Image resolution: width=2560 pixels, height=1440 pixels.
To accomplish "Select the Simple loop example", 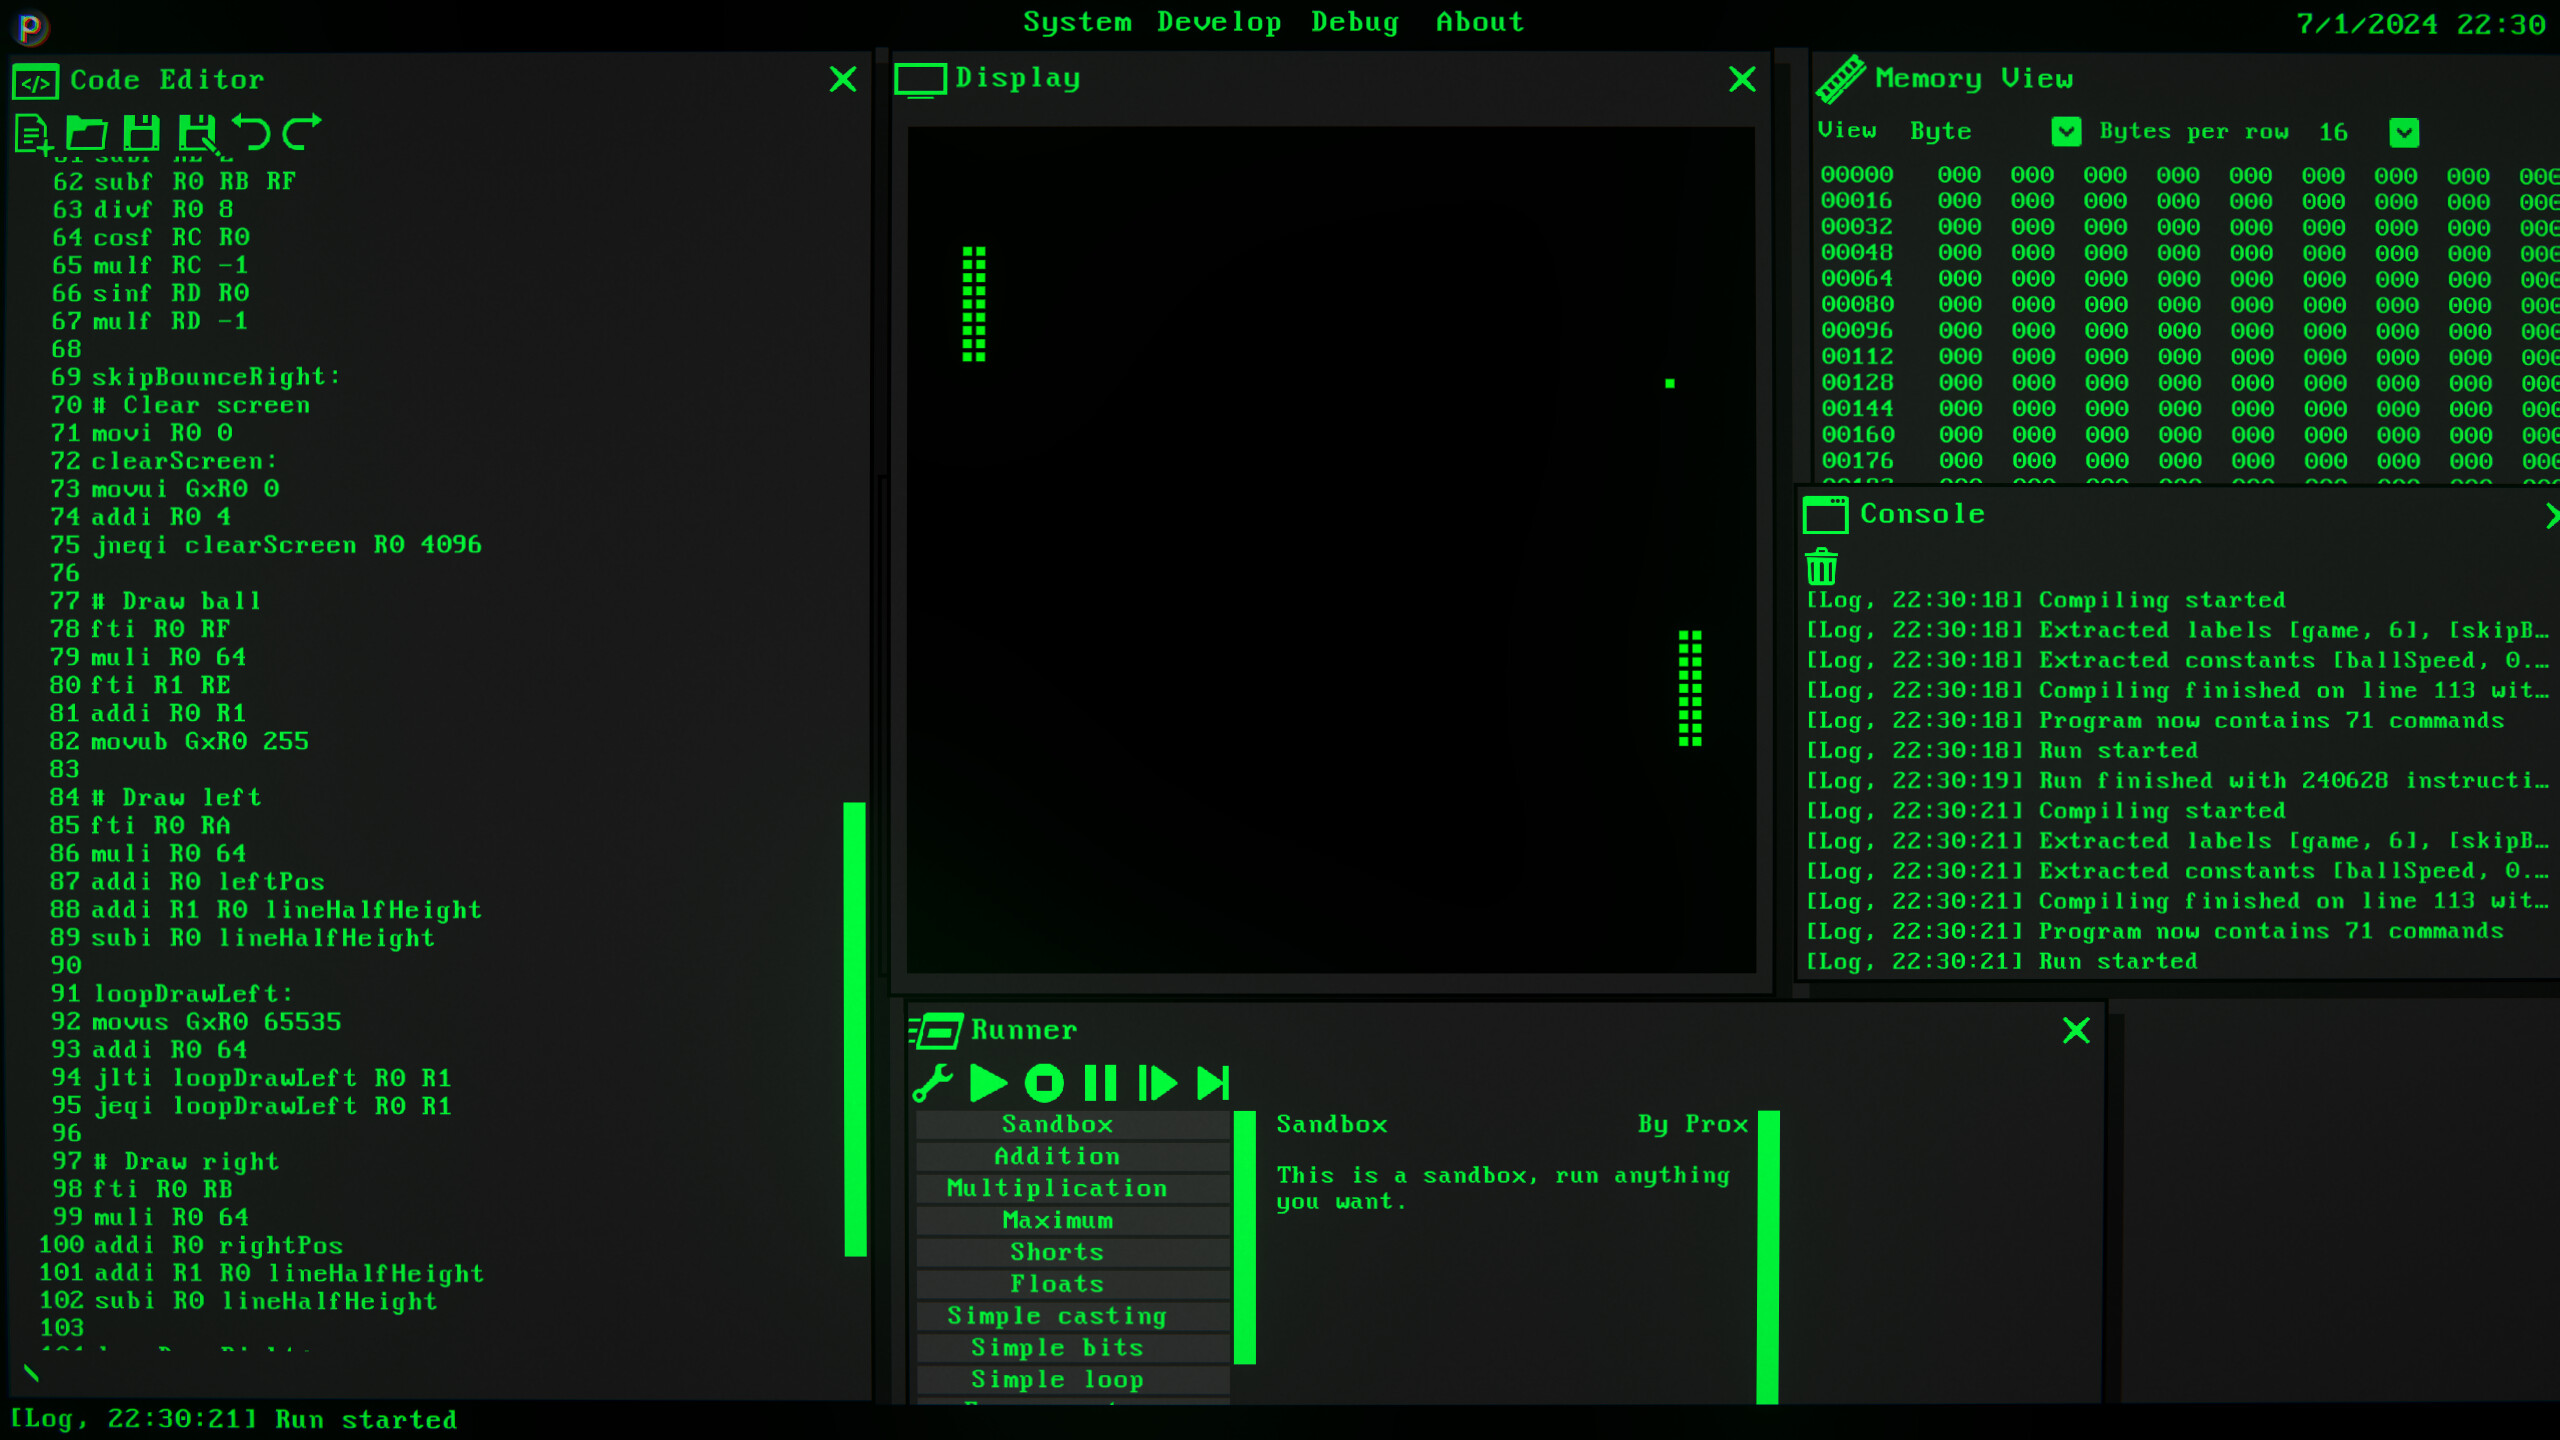I will coord(1058,1379).
